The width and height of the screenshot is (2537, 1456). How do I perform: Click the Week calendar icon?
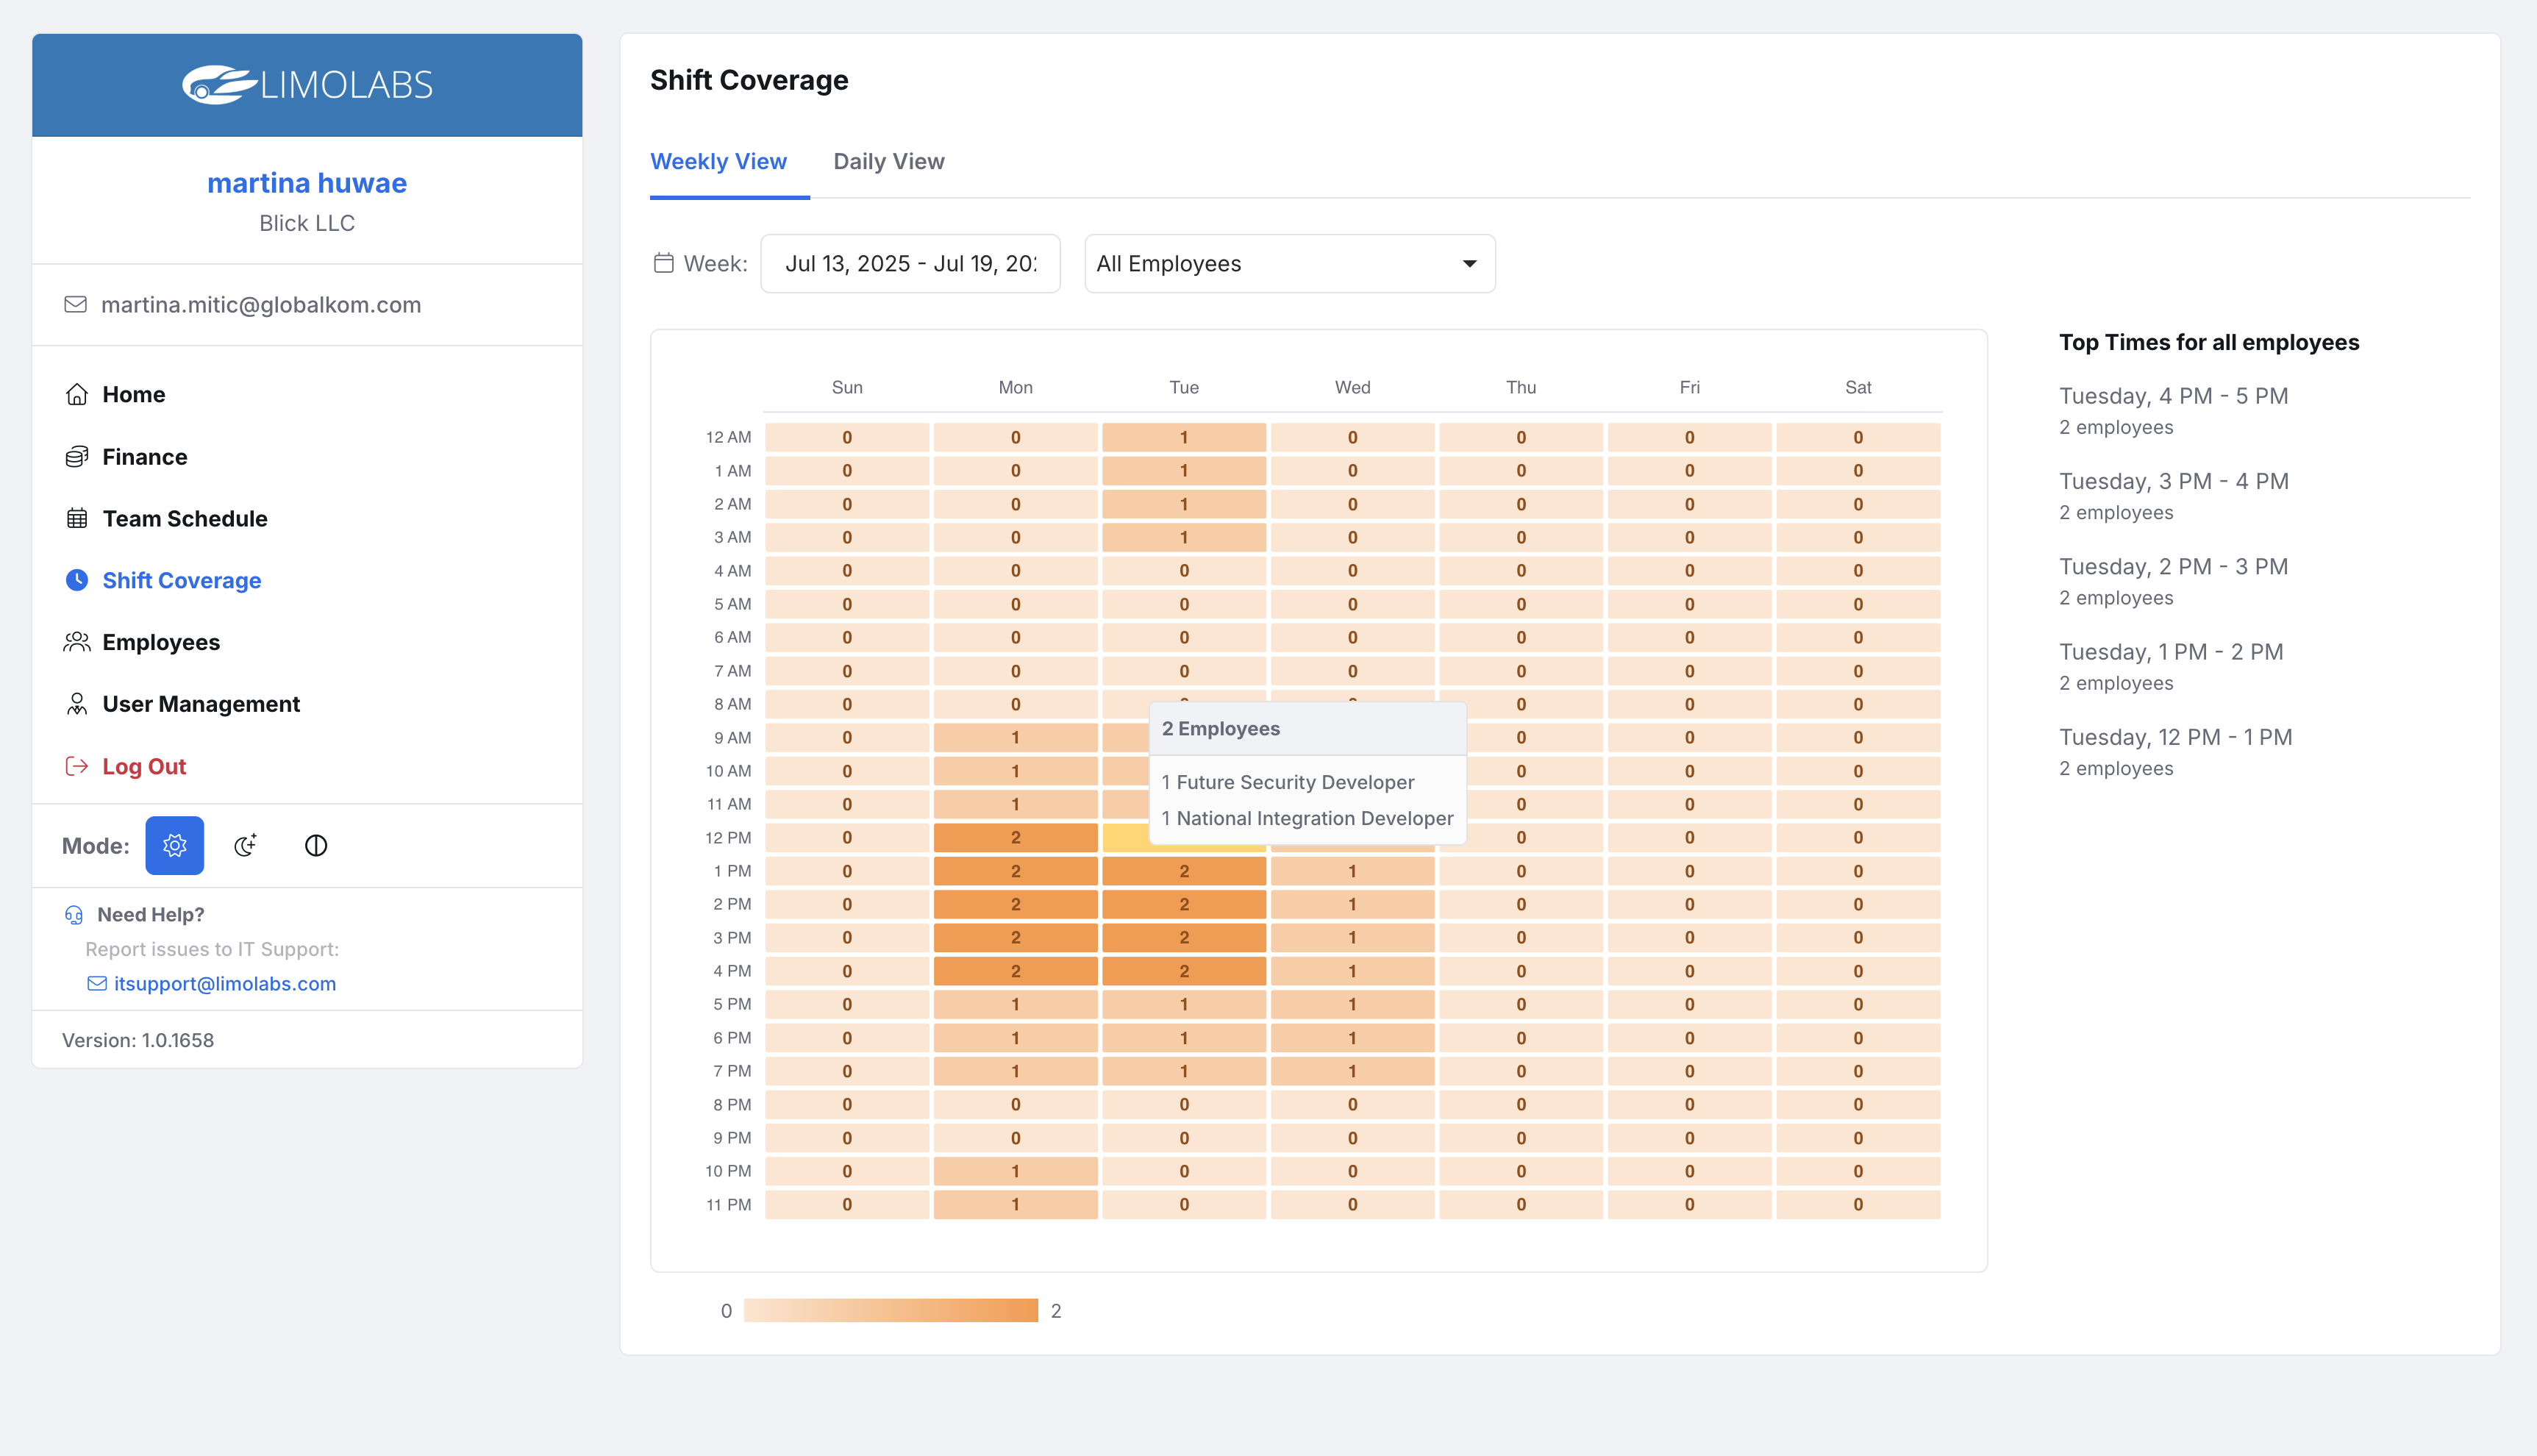click(x=663, y=263)
